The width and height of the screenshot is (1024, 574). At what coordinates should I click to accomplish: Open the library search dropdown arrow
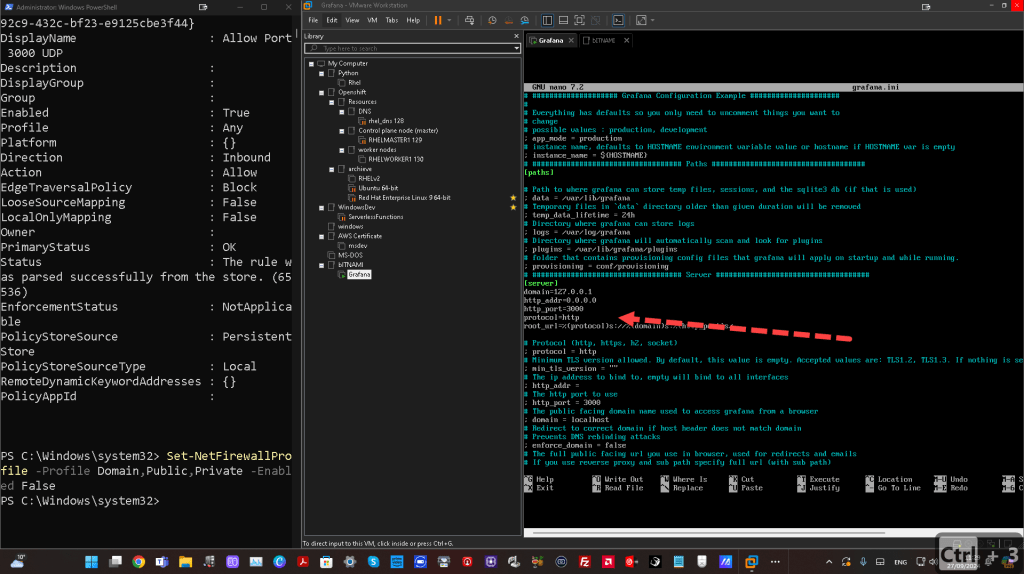[516, 48]
